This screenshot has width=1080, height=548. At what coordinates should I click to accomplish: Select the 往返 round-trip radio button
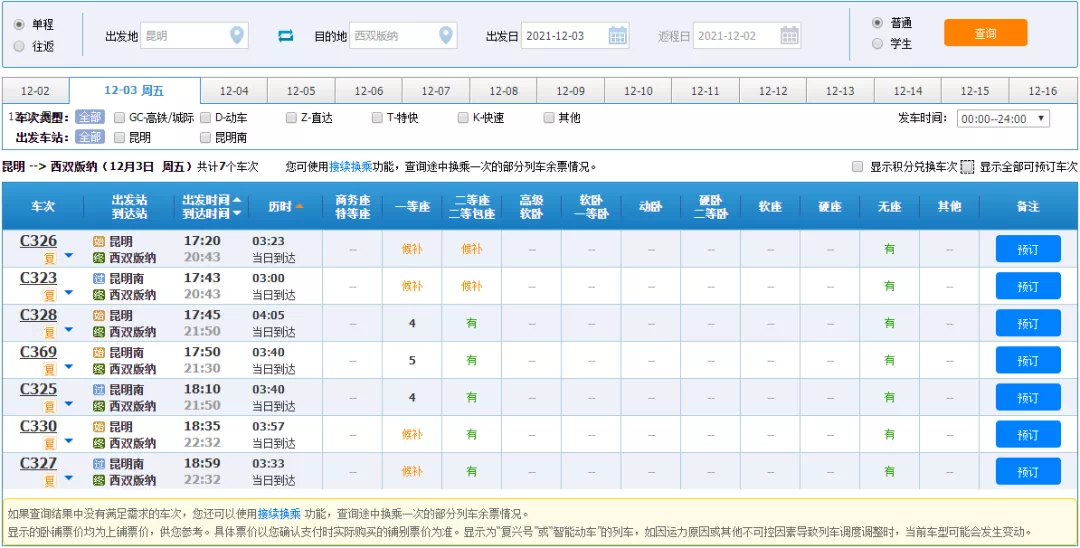(x=19, y=46)
